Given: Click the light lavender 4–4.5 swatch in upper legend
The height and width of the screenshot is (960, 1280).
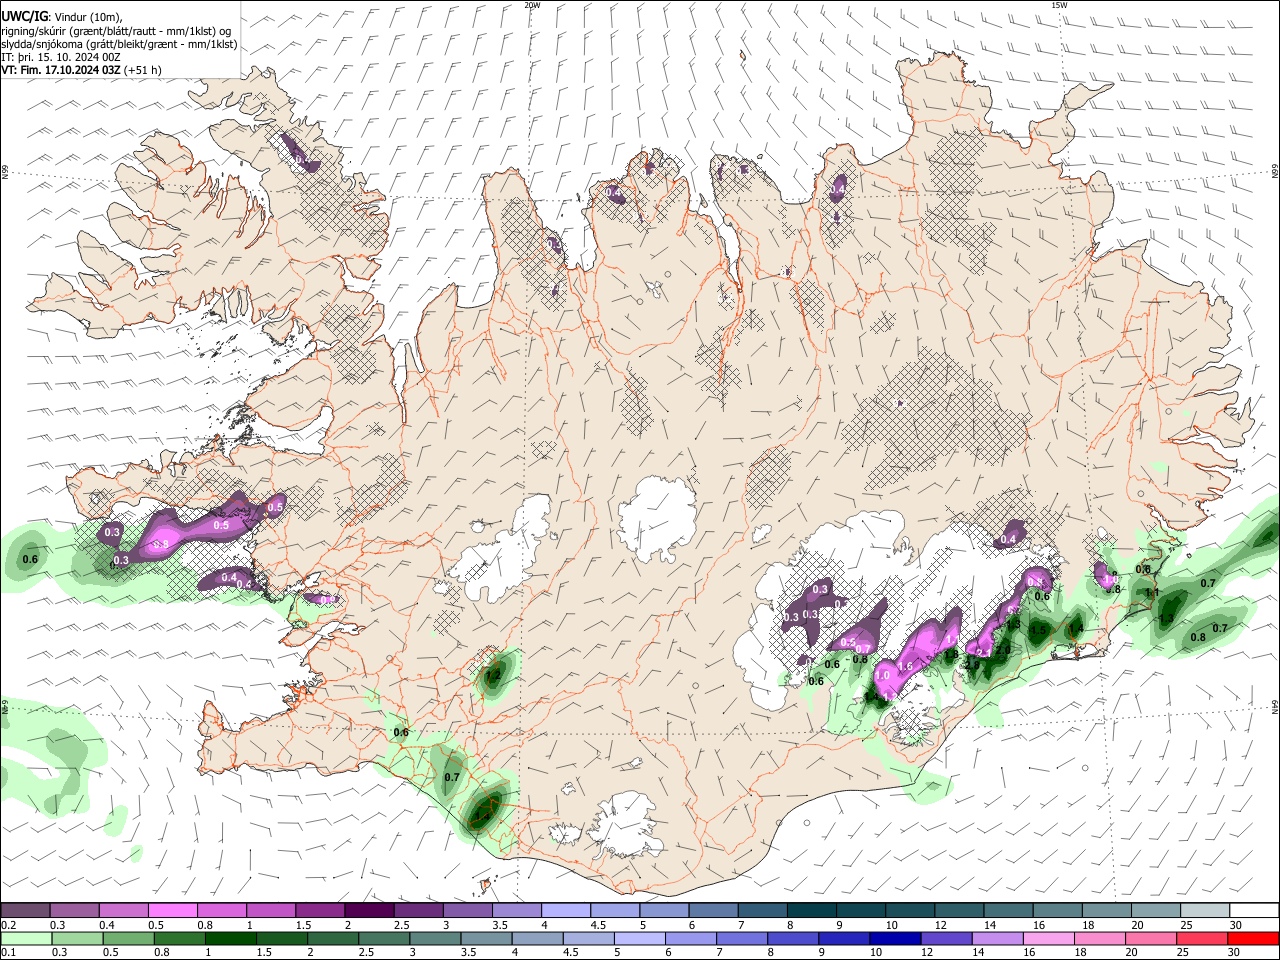Looking at the screenshot, I should [x=565, y=910].
